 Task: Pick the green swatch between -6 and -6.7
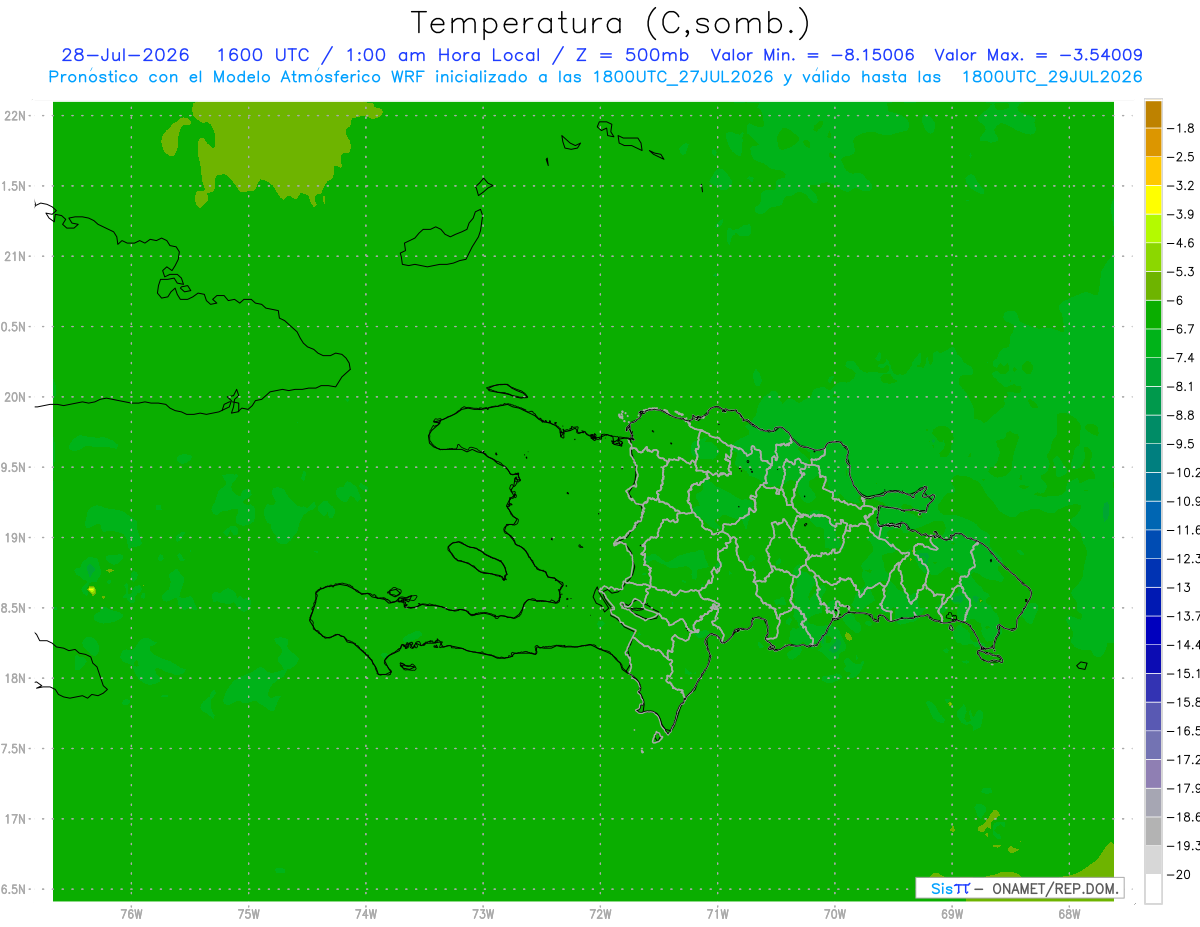pos(1153,315)
